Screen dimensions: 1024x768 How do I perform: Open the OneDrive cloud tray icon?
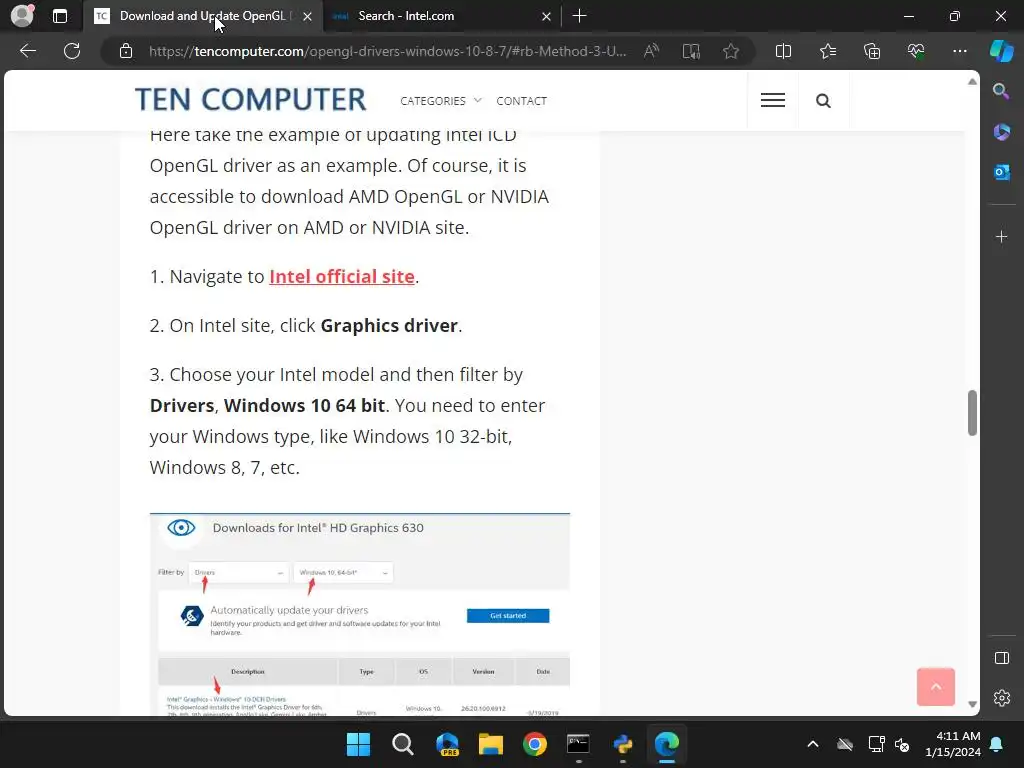point(845,744)
